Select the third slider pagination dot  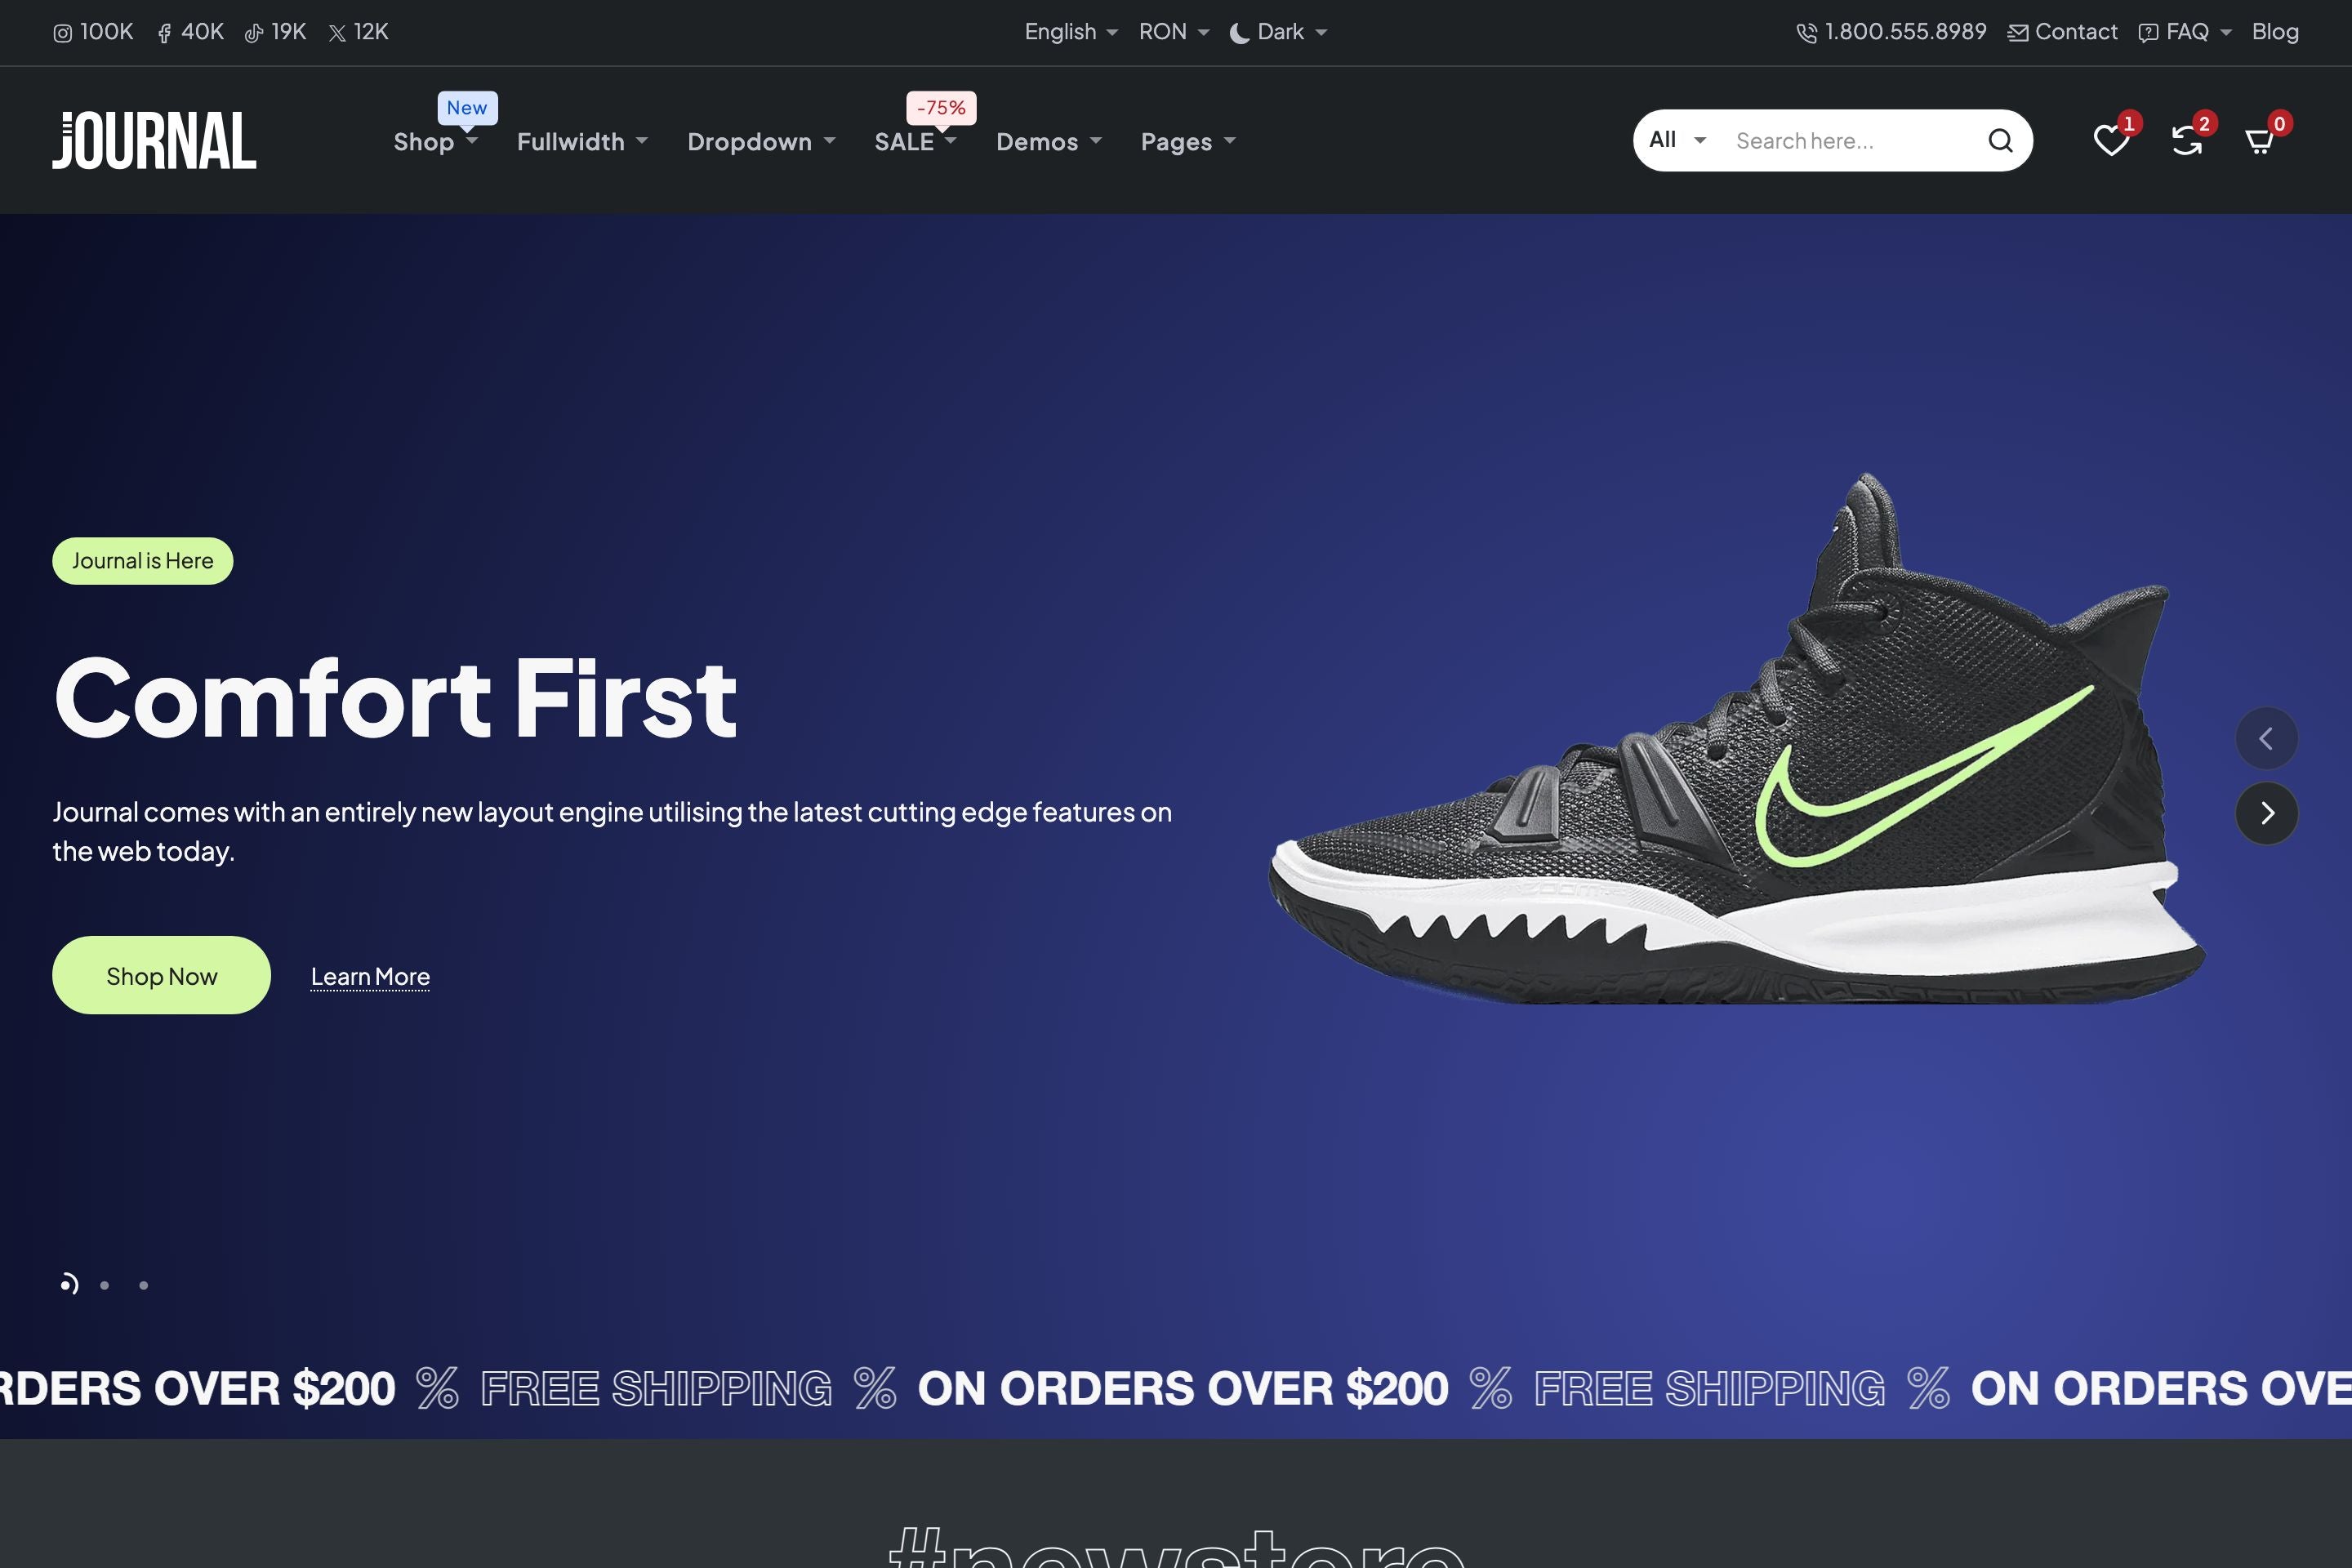(143, 1285)
